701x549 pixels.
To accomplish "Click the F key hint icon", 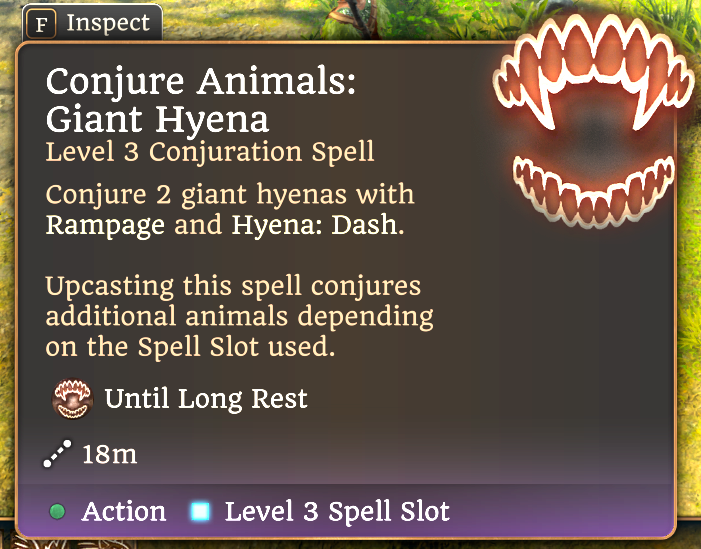I will [41, 24].
